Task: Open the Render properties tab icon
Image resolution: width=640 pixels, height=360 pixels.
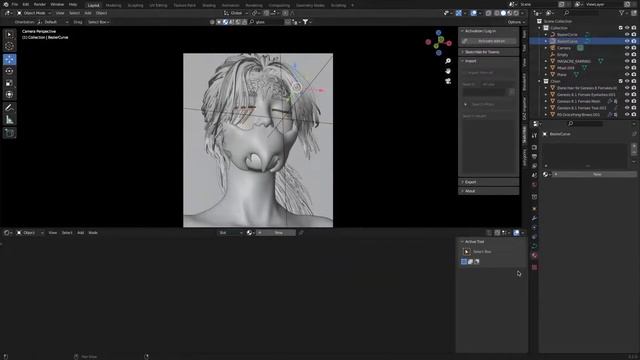Action: (x=534, y=147)
